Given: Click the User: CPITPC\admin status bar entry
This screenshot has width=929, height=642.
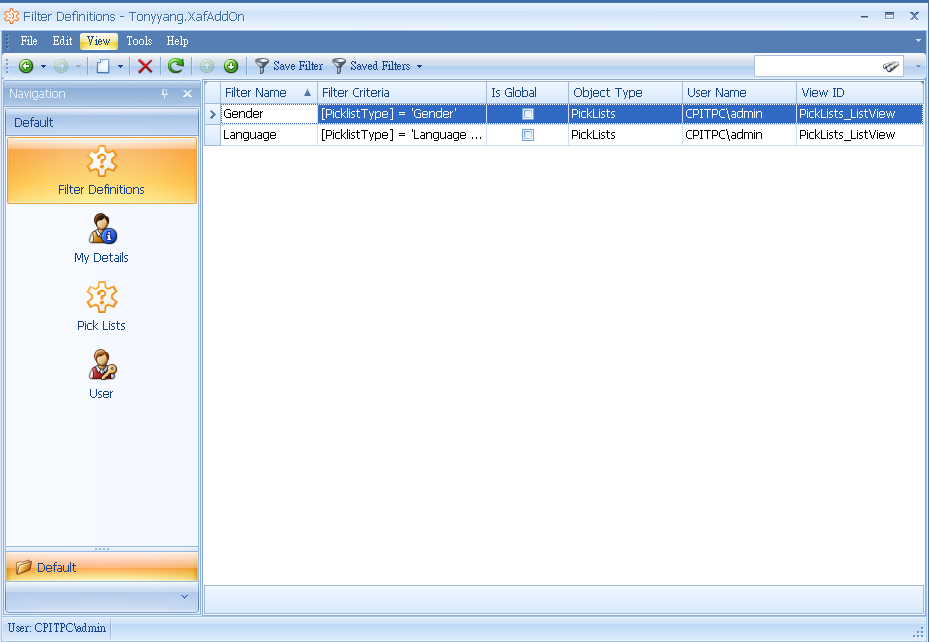Looking at the screenshot, I should [x=57, y=628].
